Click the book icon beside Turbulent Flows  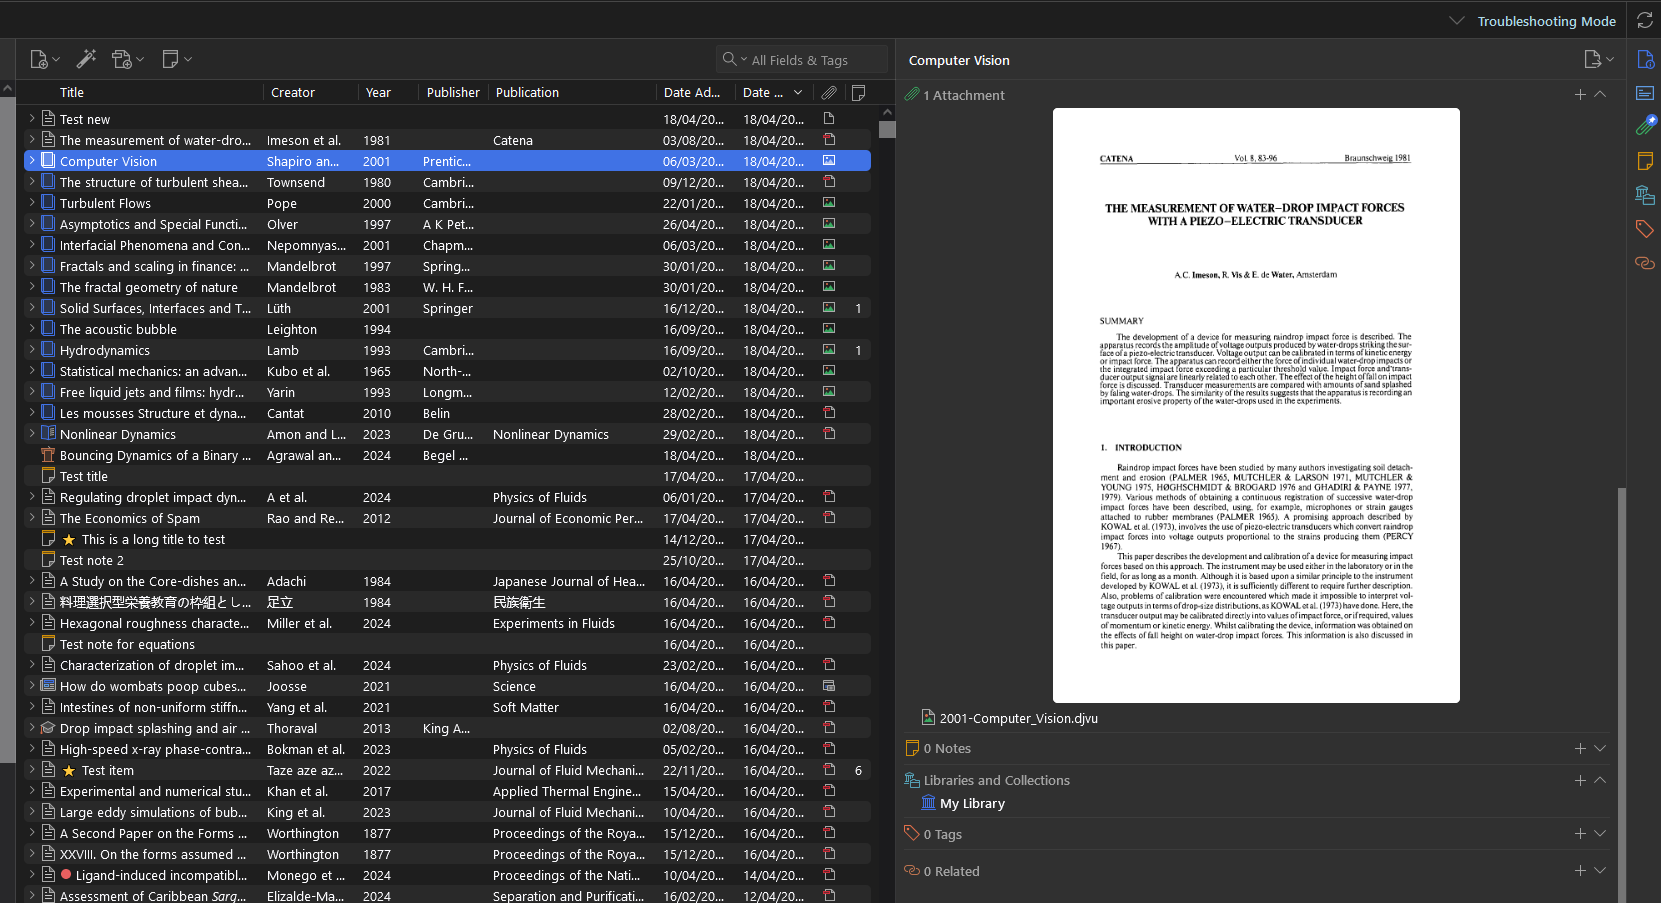point(48,203)
